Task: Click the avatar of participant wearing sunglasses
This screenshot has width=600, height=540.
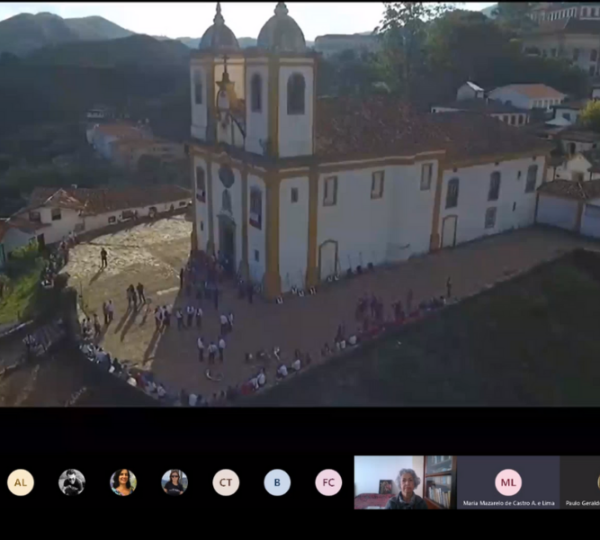Action: [174, 482]
